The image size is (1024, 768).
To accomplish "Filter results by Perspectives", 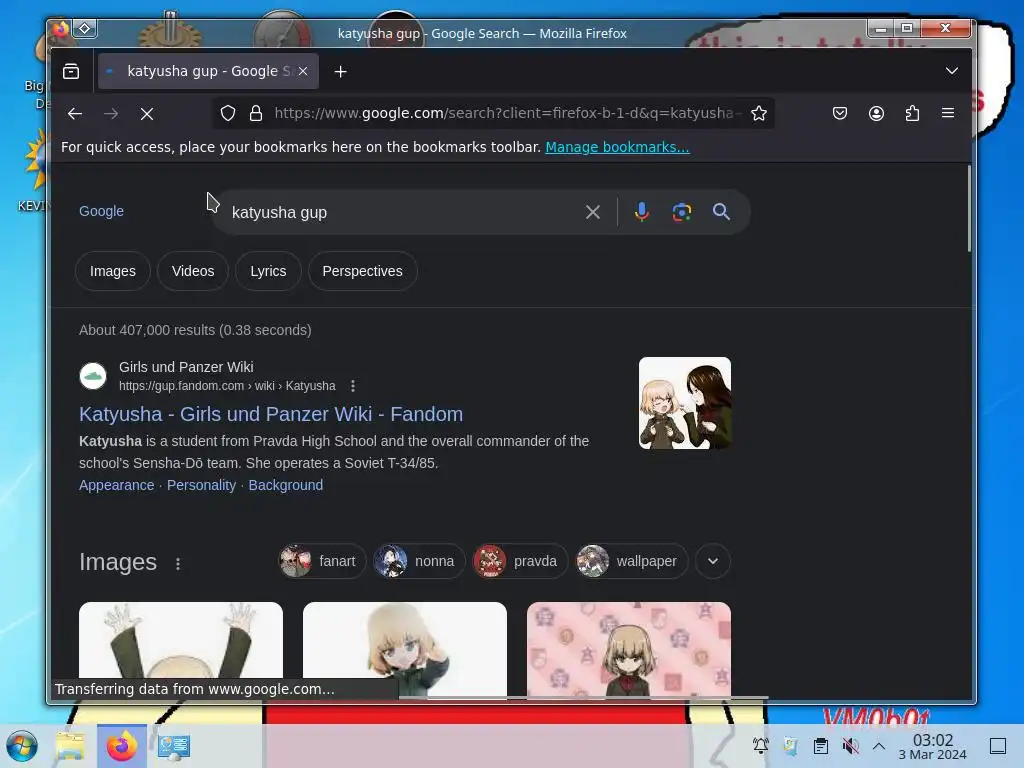I will click(362, 271).
